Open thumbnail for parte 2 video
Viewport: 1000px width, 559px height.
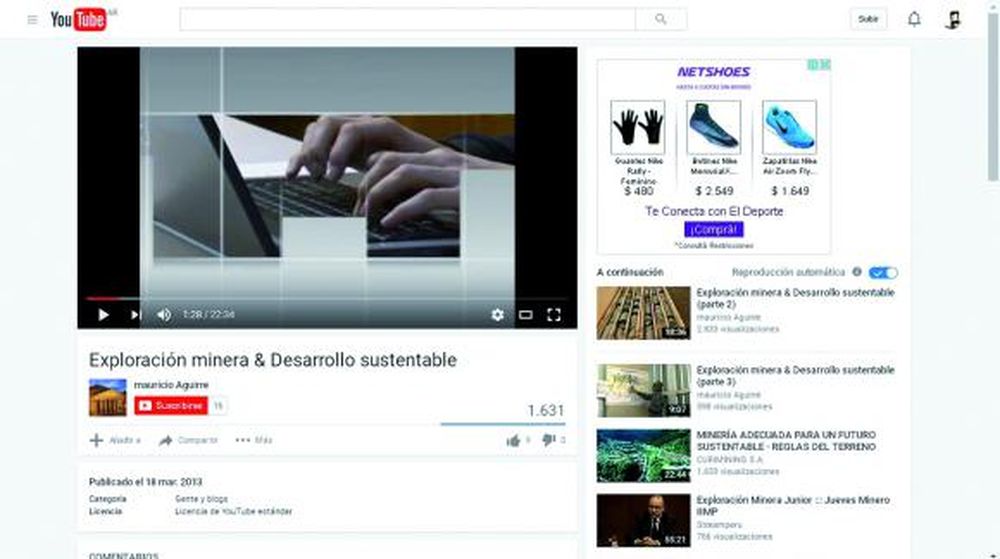643,313
